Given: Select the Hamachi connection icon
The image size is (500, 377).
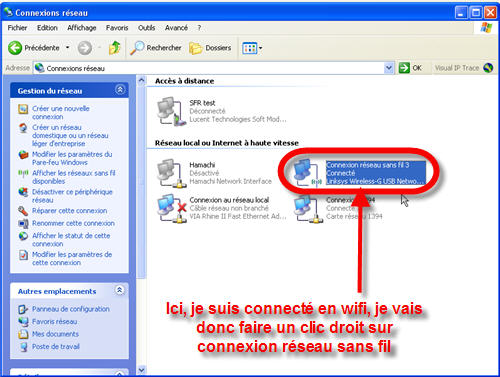Looking at the screenshot, I should click(171, 173).
